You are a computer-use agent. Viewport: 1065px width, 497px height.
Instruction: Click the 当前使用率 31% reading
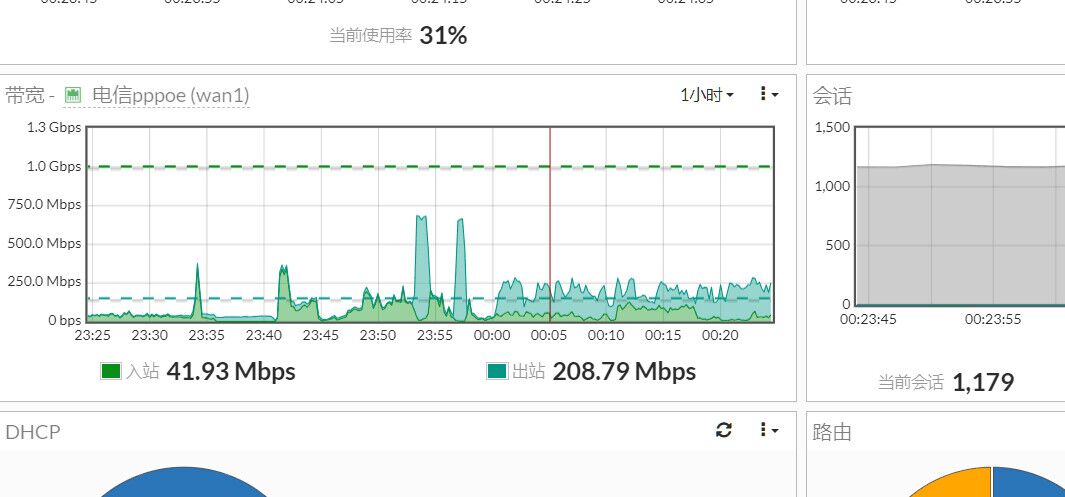[x=443, y=36]
